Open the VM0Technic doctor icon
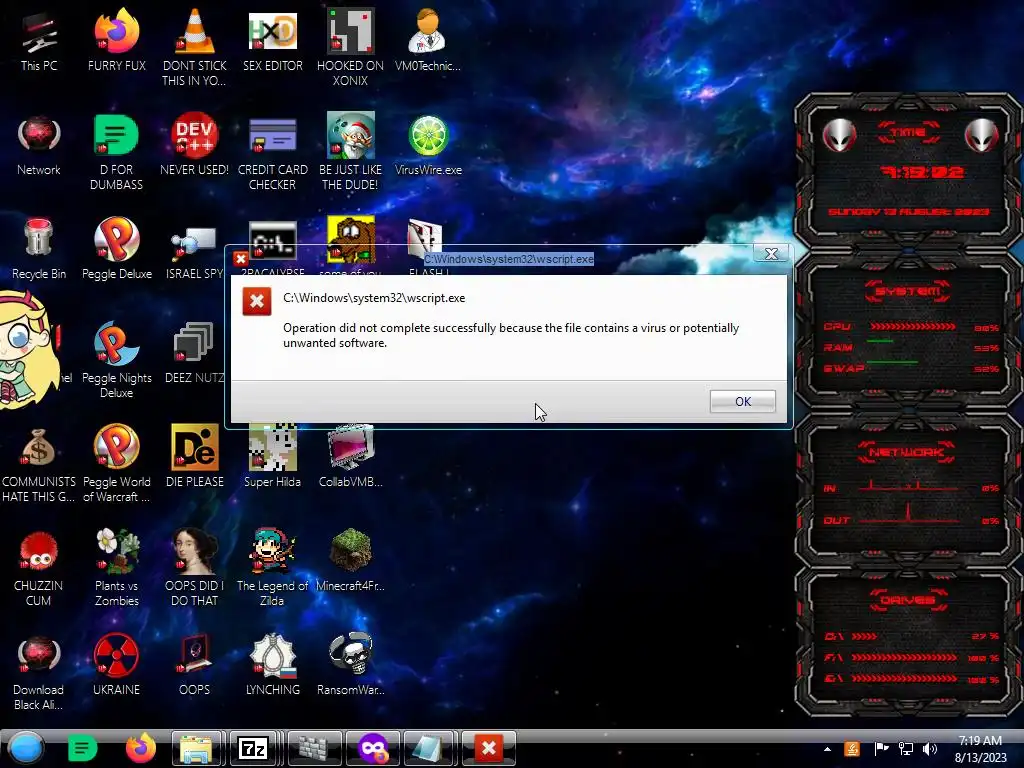Viewport: 1024px width, 768px height. click(x=428, y=40)
